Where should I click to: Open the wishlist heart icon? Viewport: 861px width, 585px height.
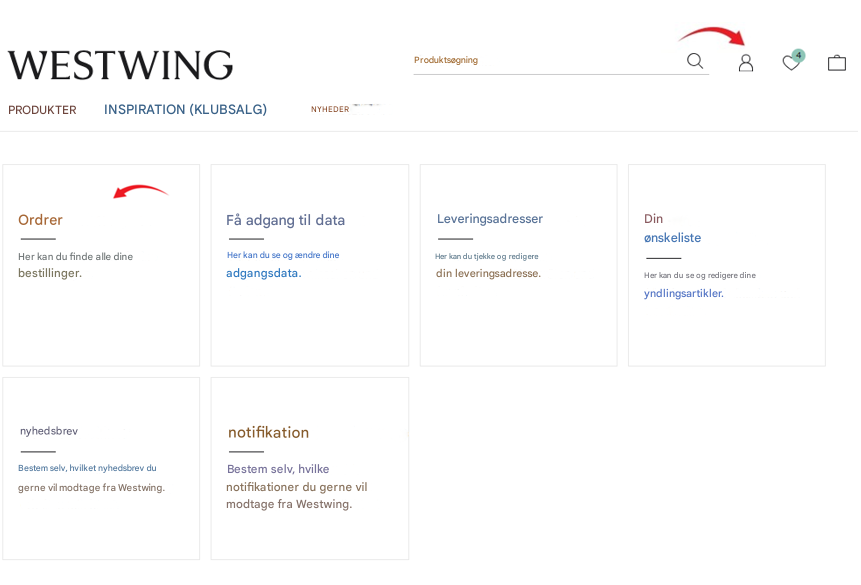(x=791, y=63)
